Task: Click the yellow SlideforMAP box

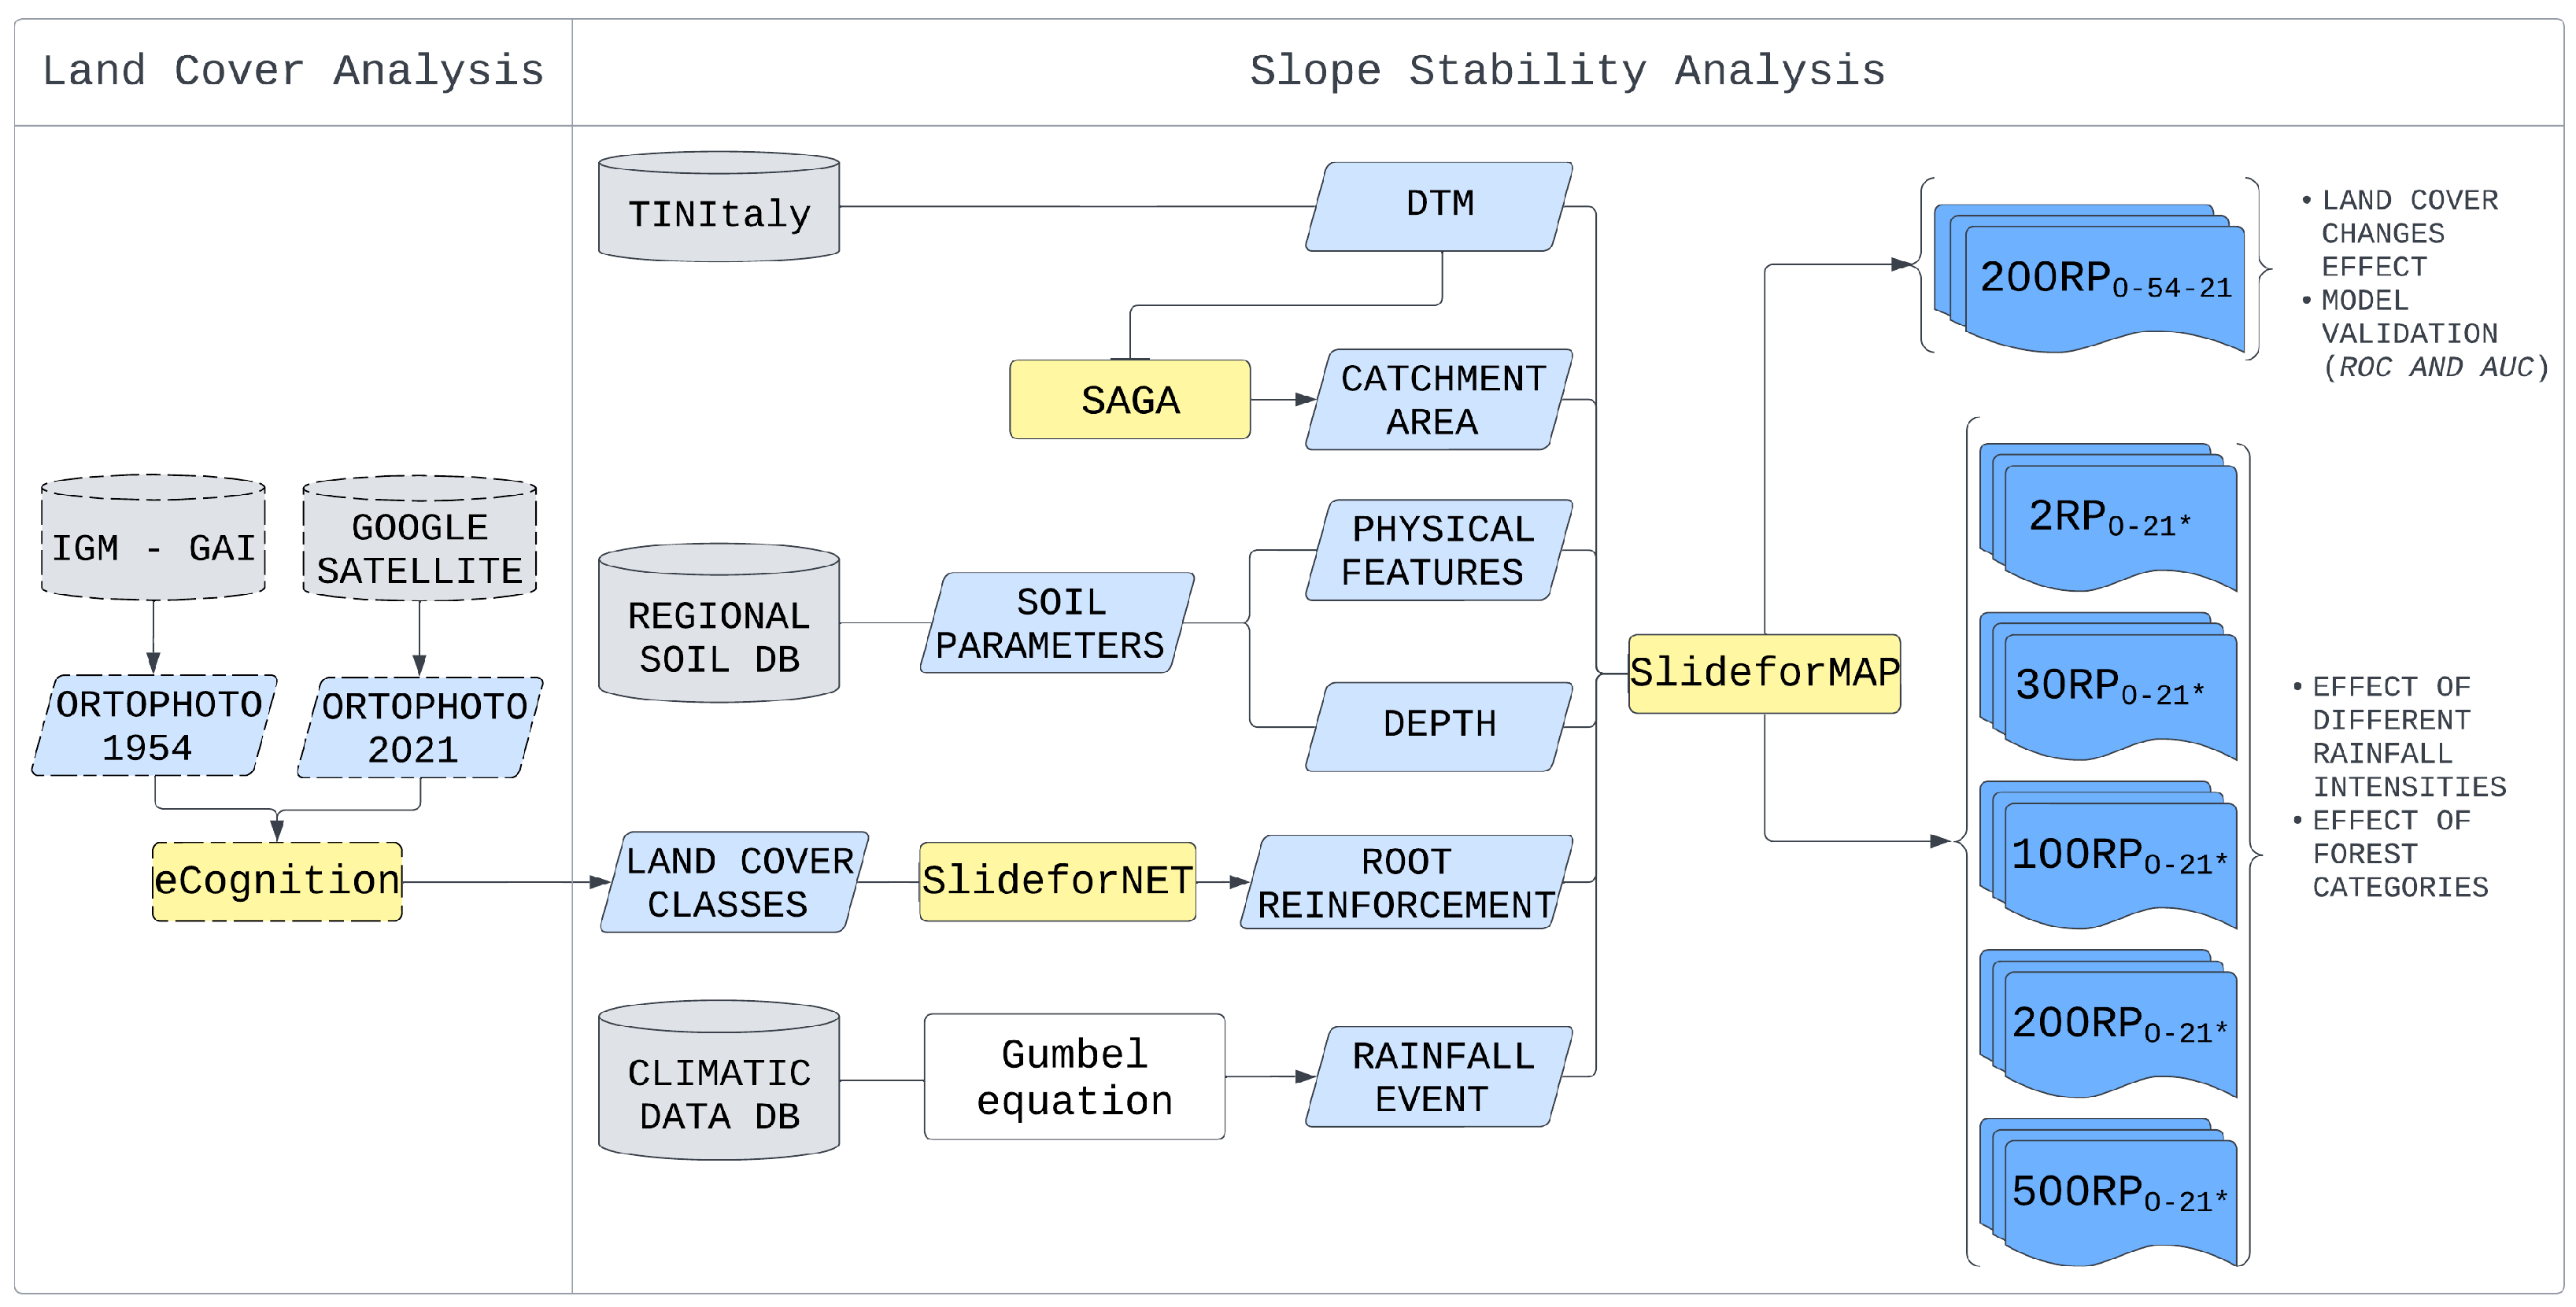Action: [x=1764, y=673]
